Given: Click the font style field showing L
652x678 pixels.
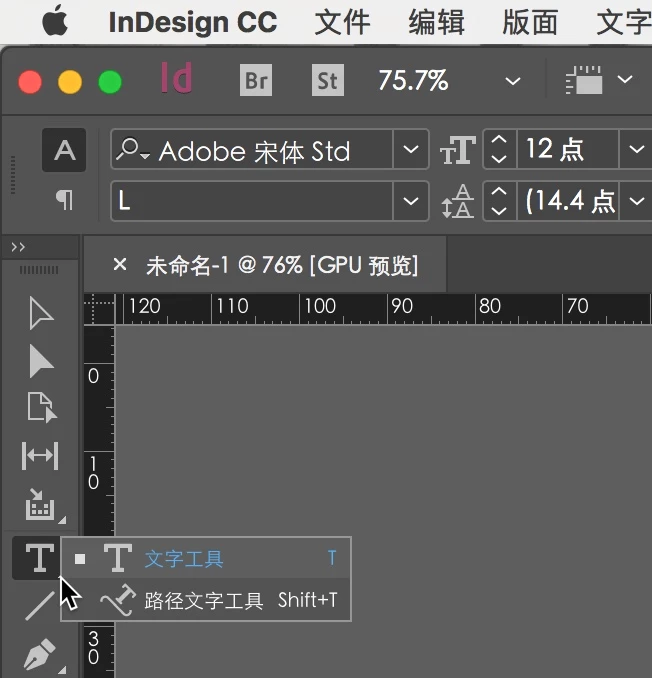Looking at the screenshot, I should pos(252,201).
